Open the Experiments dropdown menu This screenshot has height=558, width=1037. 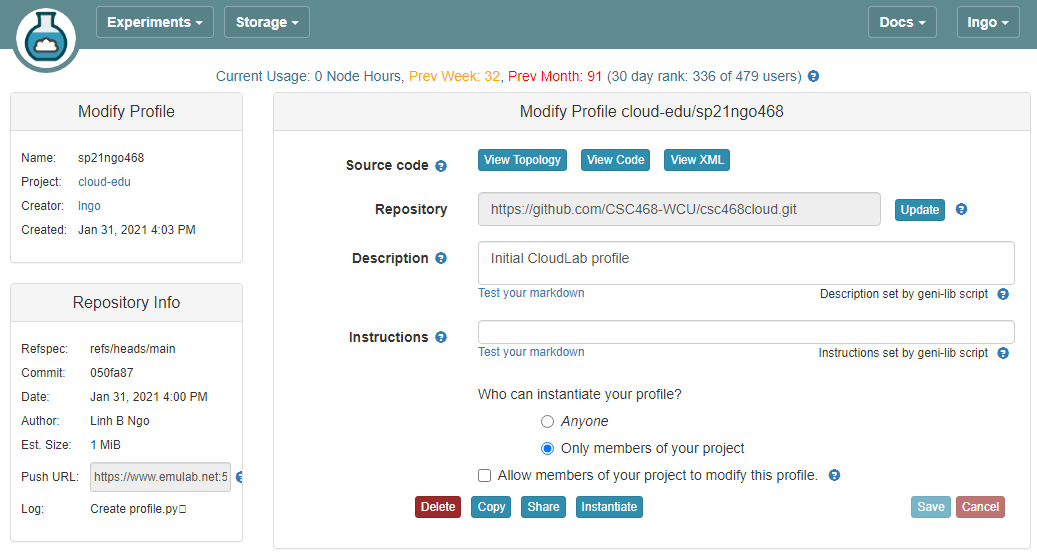(x=155, y=22)
